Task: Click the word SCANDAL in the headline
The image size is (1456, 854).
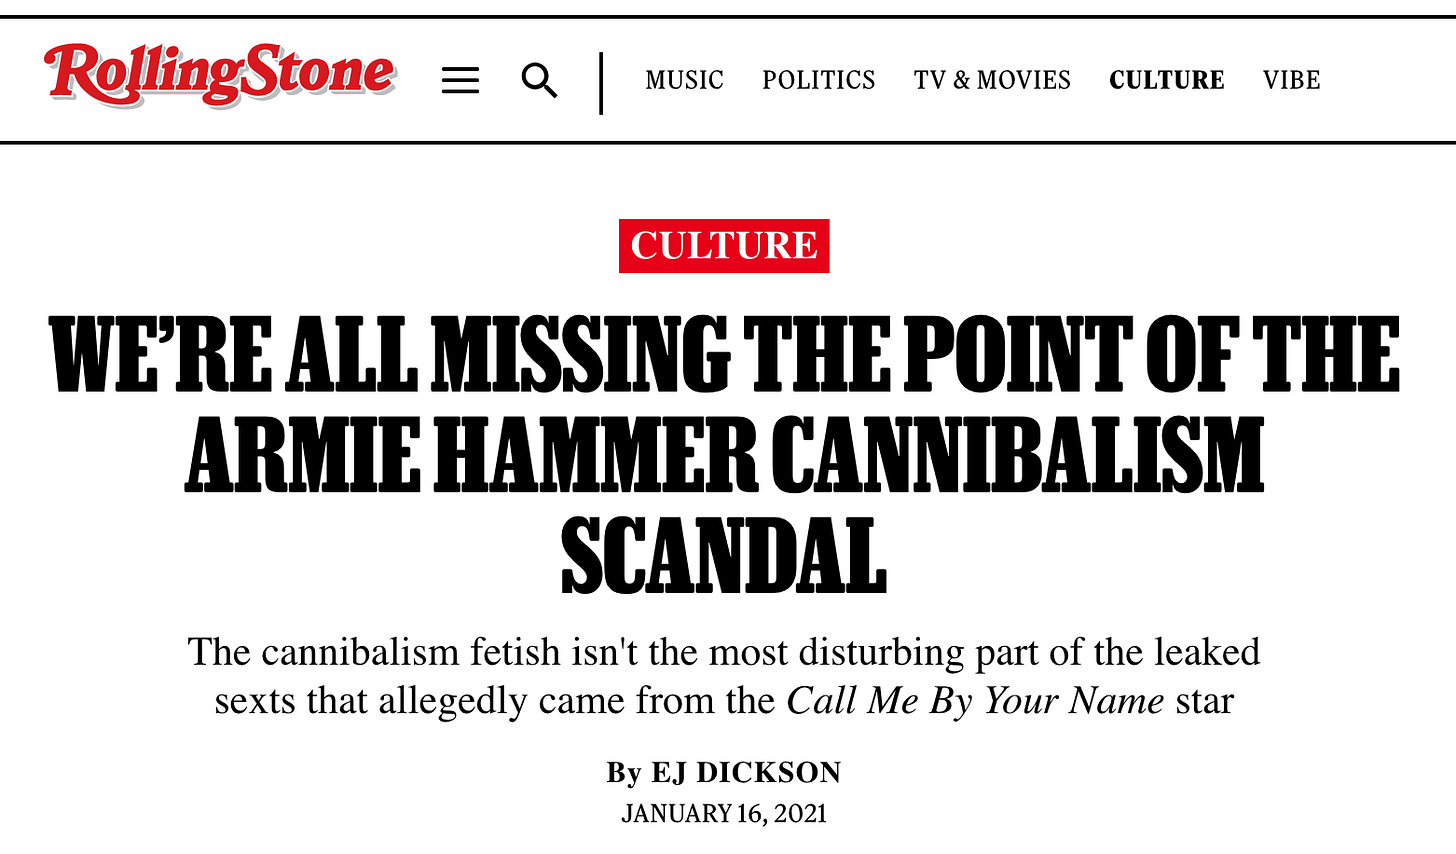Action: (725, 555)
